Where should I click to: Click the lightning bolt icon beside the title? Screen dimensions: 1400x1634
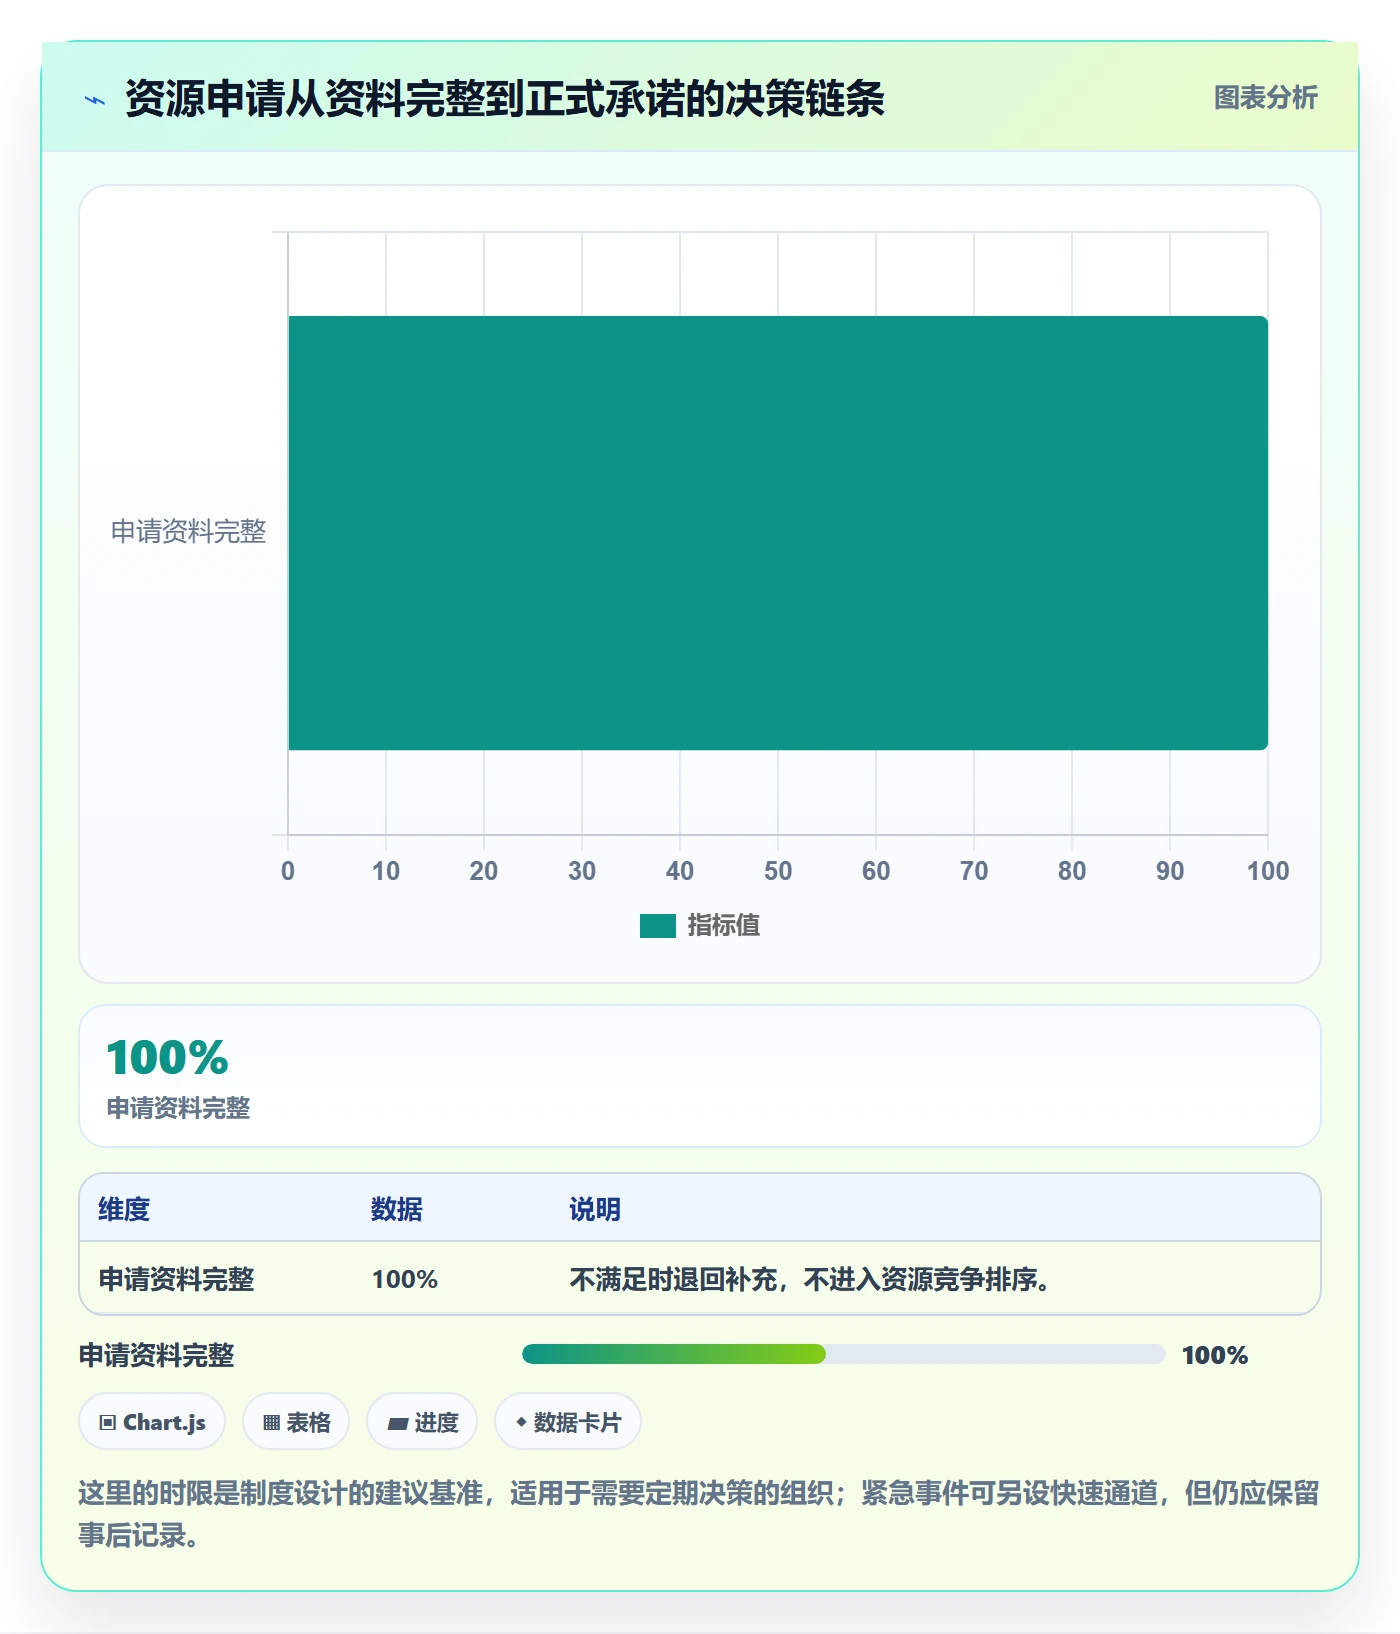95,100
